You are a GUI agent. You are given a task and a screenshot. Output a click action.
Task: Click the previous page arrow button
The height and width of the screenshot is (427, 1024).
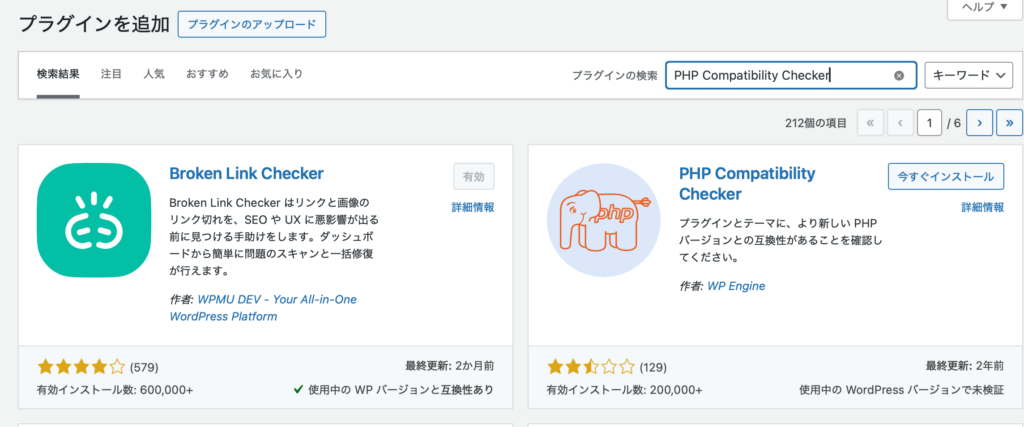(x=900, y=122)
